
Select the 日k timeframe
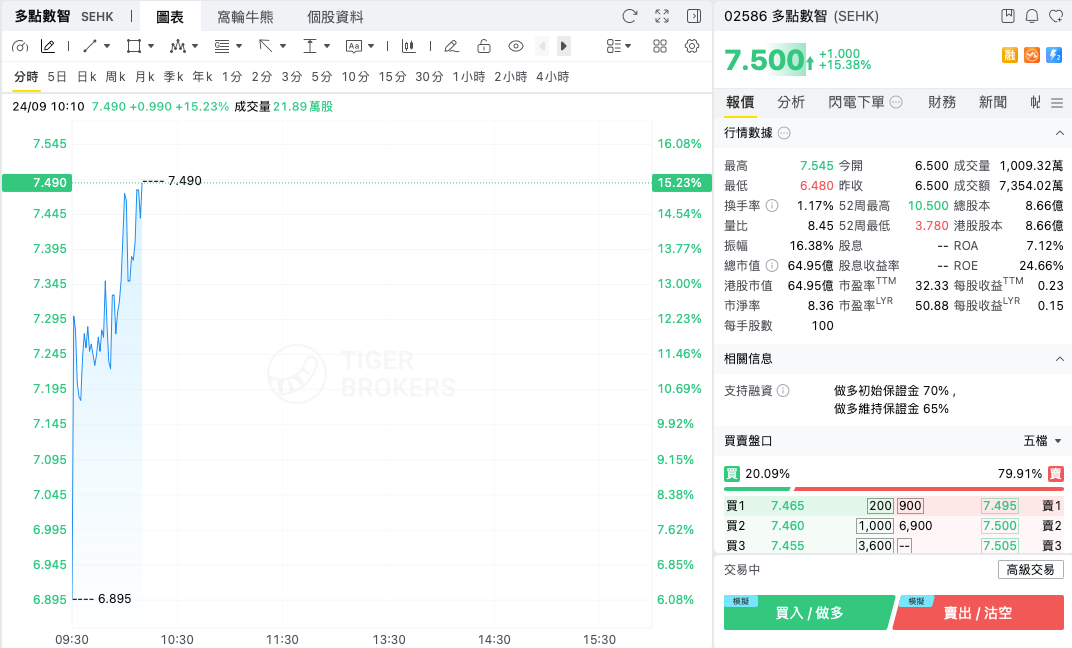click(x=87, y=77)
